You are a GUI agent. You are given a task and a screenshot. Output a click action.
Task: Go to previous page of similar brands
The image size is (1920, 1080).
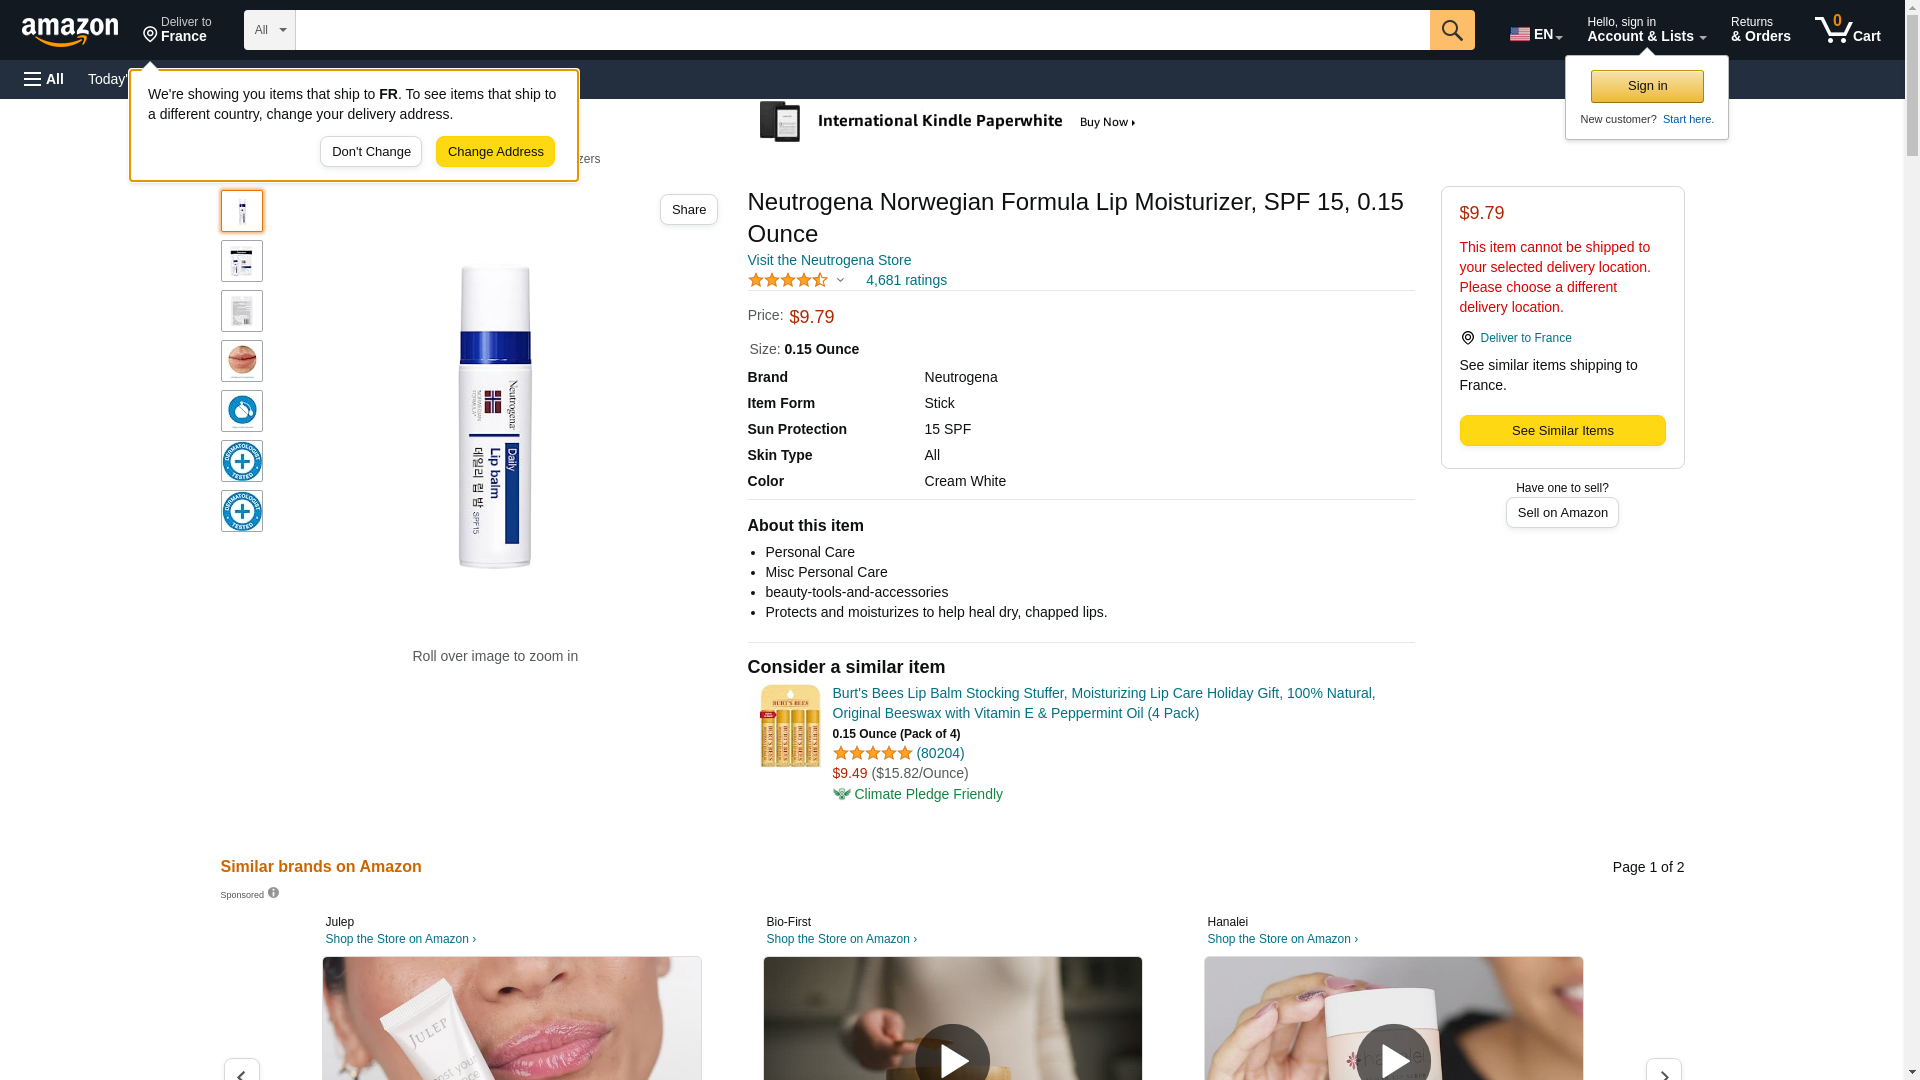click(x=241, y=1070)
